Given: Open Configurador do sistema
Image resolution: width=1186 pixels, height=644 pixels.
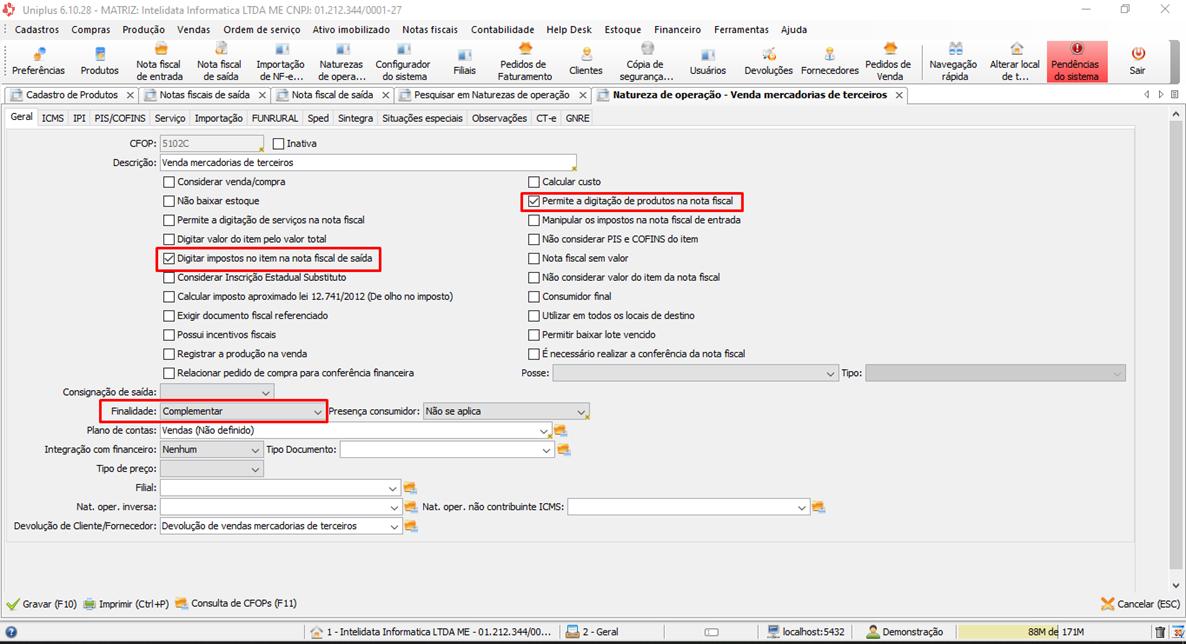Looking at the screenshot, I should click(x=402, y=61).
